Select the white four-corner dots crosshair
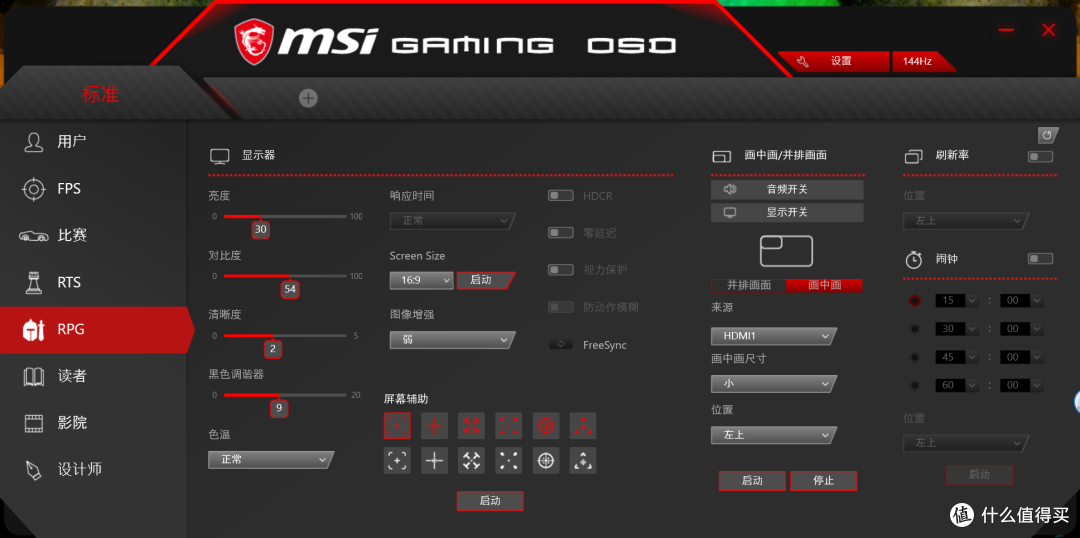 click(508, 460)
